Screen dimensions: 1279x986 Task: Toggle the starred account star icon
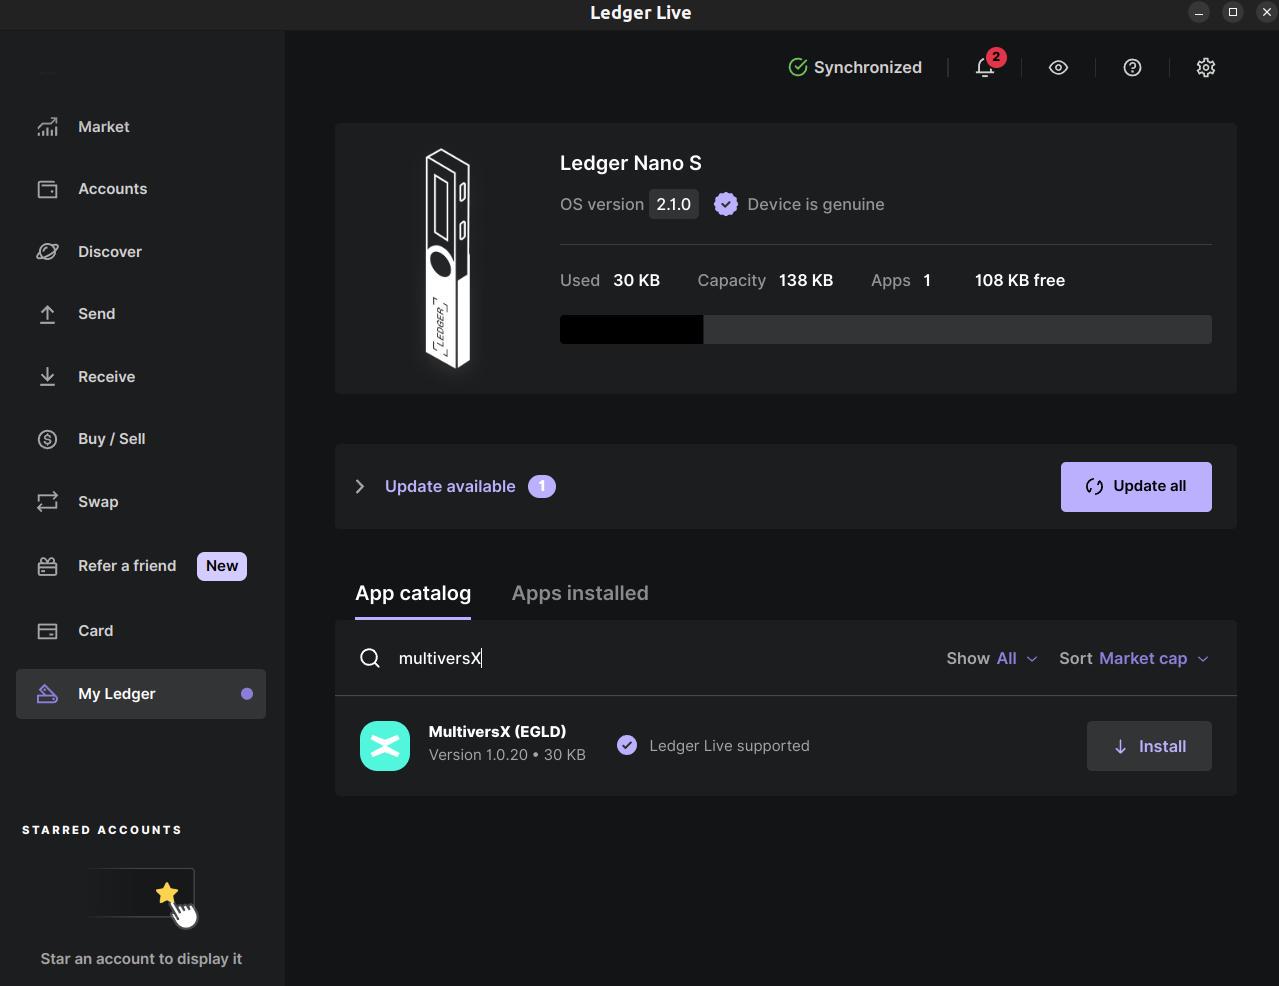pyautogui.click(x=166, y=892)
